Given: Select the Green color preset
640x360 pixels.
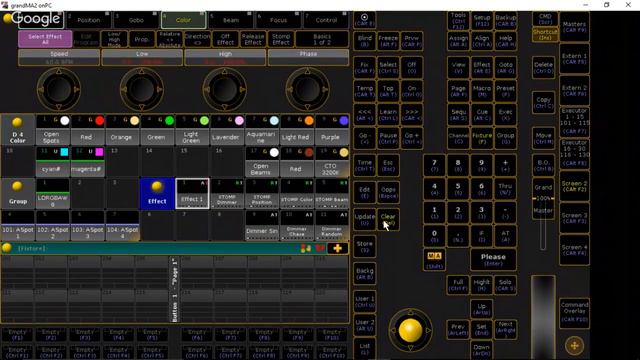Looking at the screenshot, I should coord(157,130).
